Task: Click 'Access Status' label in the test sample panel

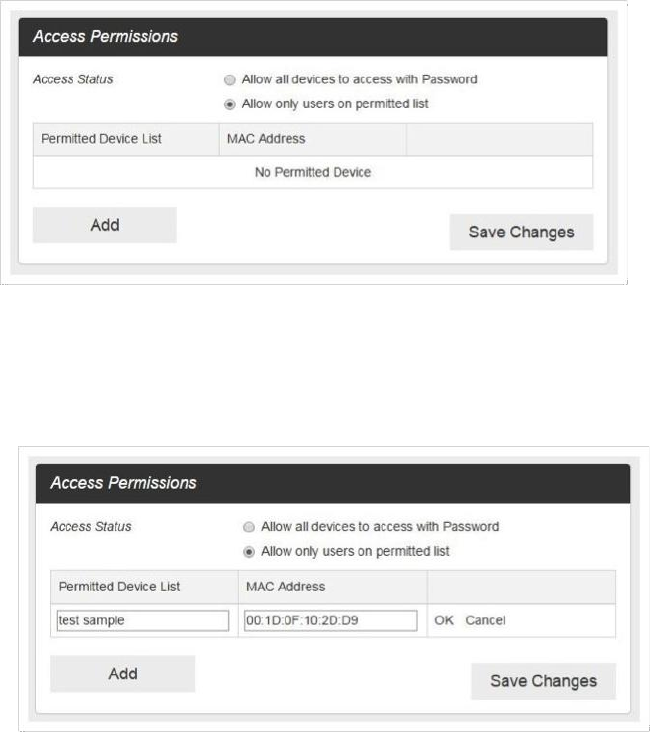Action: tap(91, 527)
